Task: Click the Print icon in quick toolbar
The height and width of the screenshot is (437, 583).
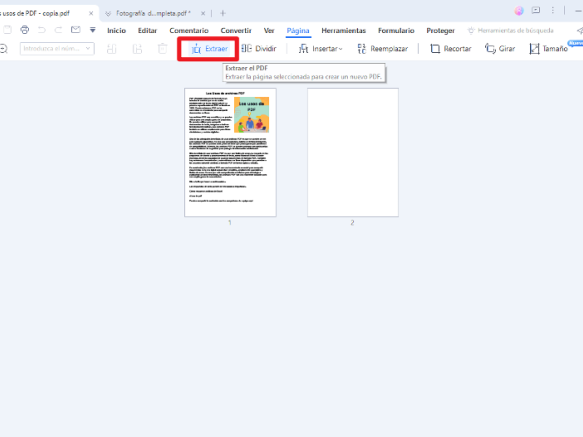Action: [x=25, y=30]
